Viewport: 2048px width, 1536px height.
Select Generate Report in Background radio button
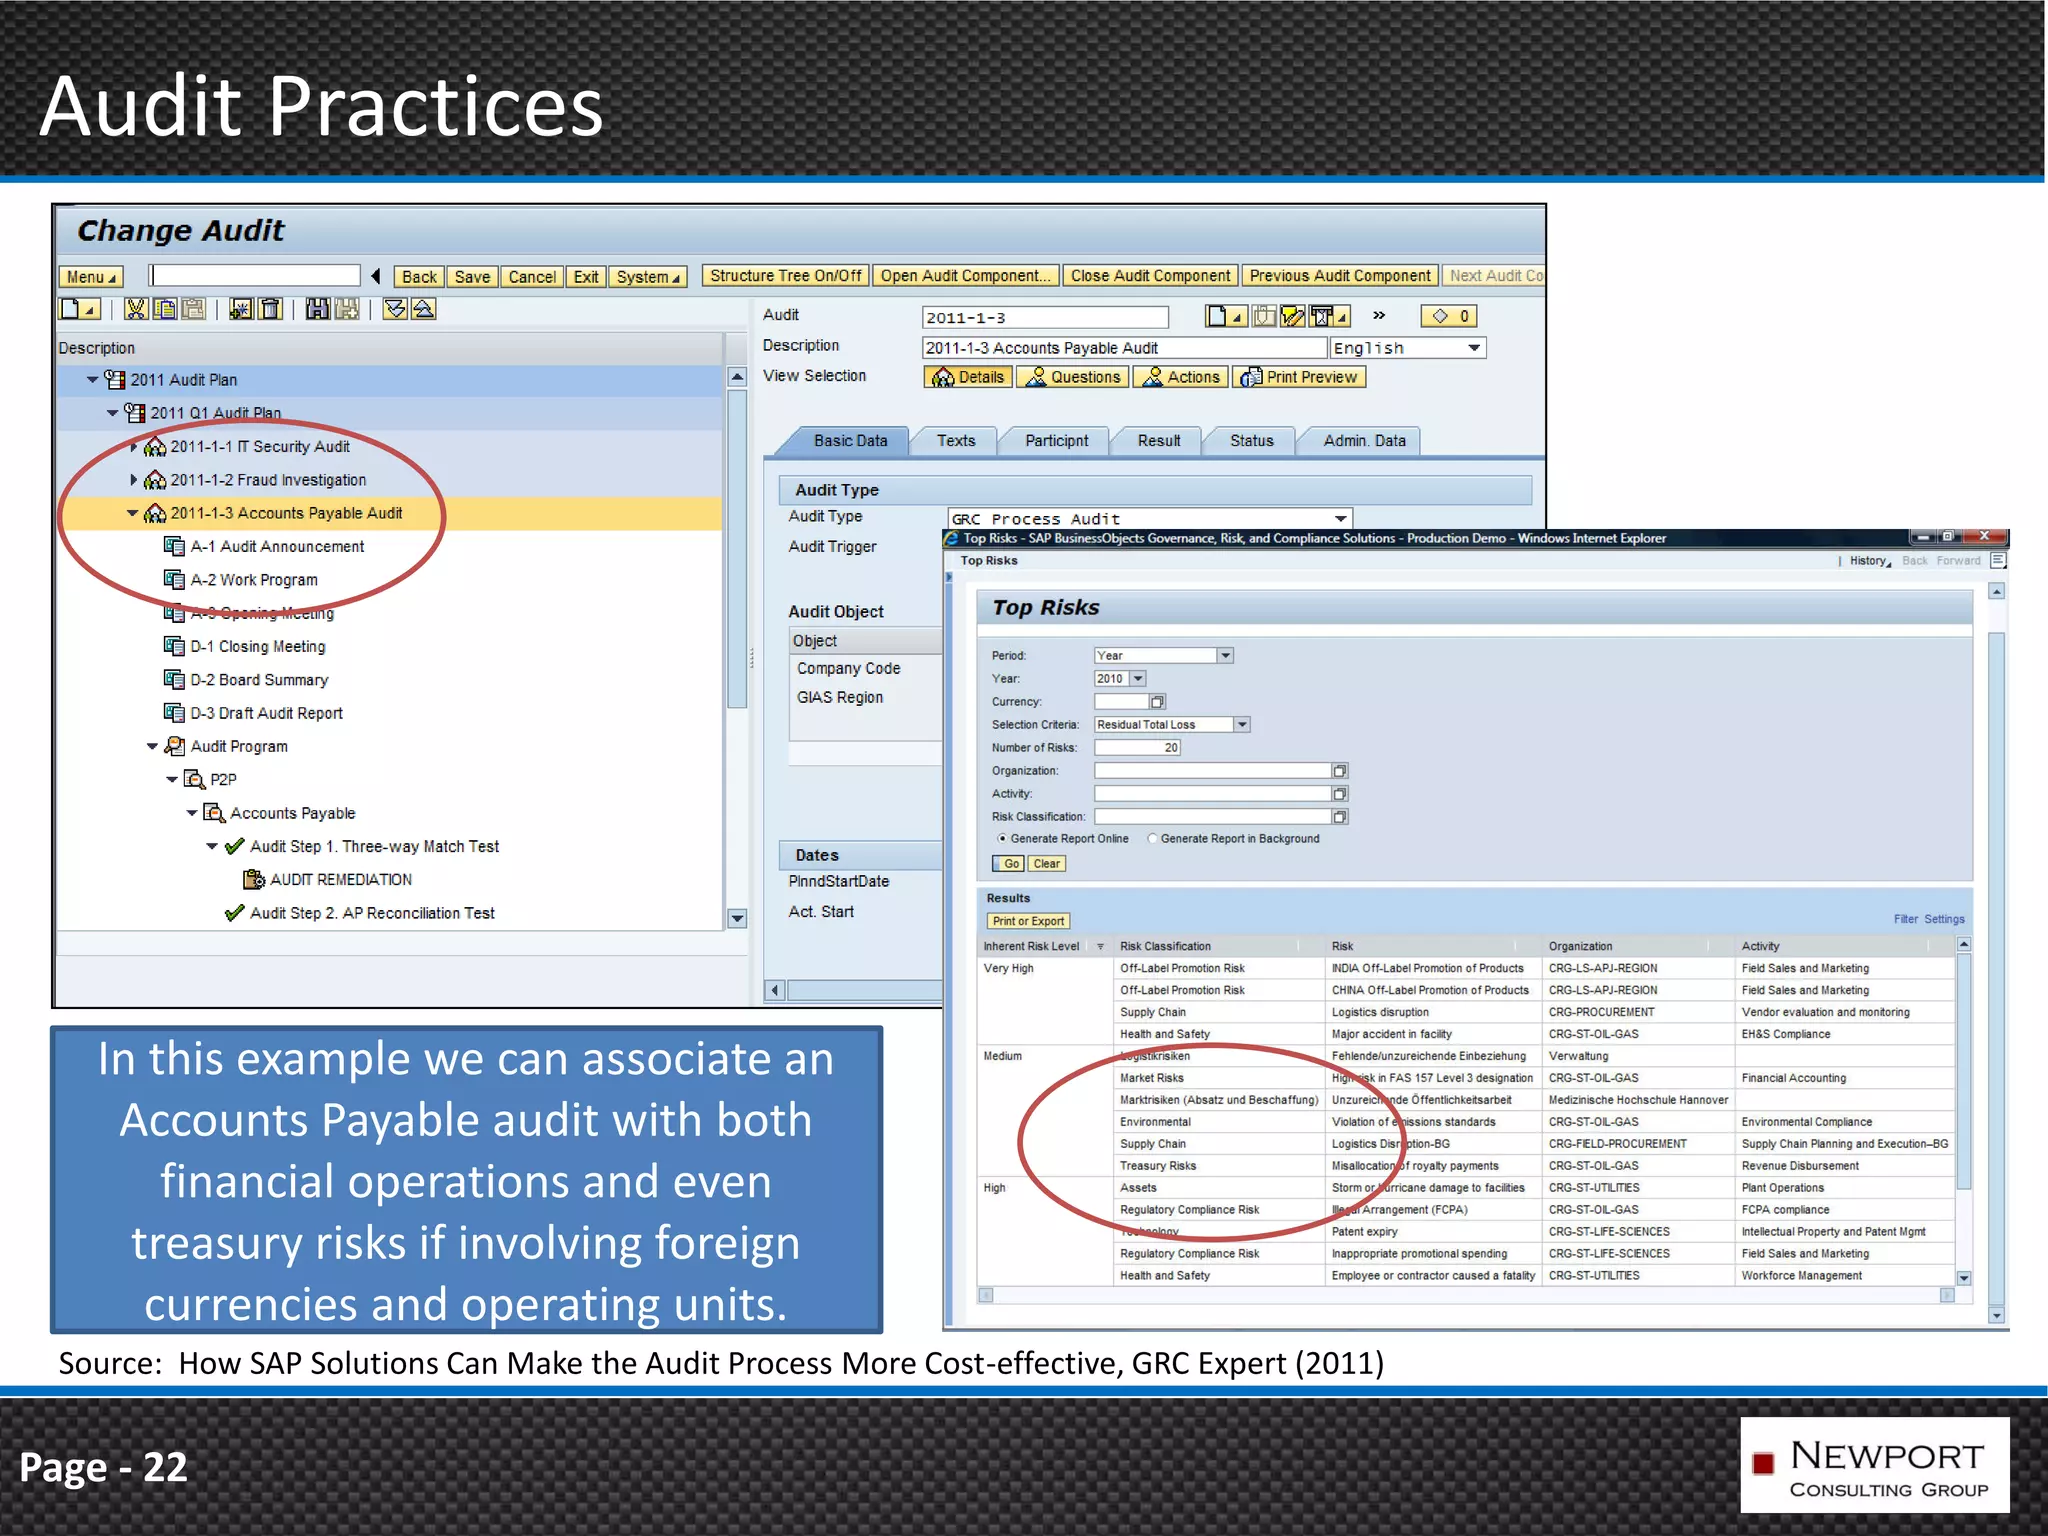pos(1152,839)
